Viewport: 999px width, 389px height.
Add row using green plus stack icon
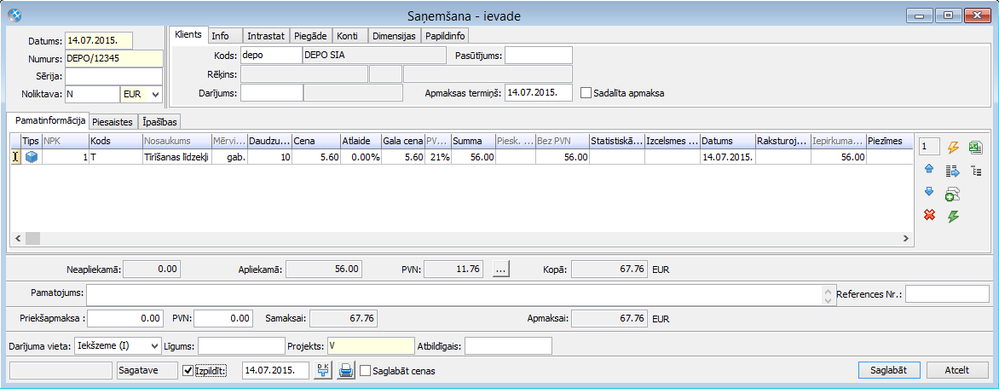[953, 193]
